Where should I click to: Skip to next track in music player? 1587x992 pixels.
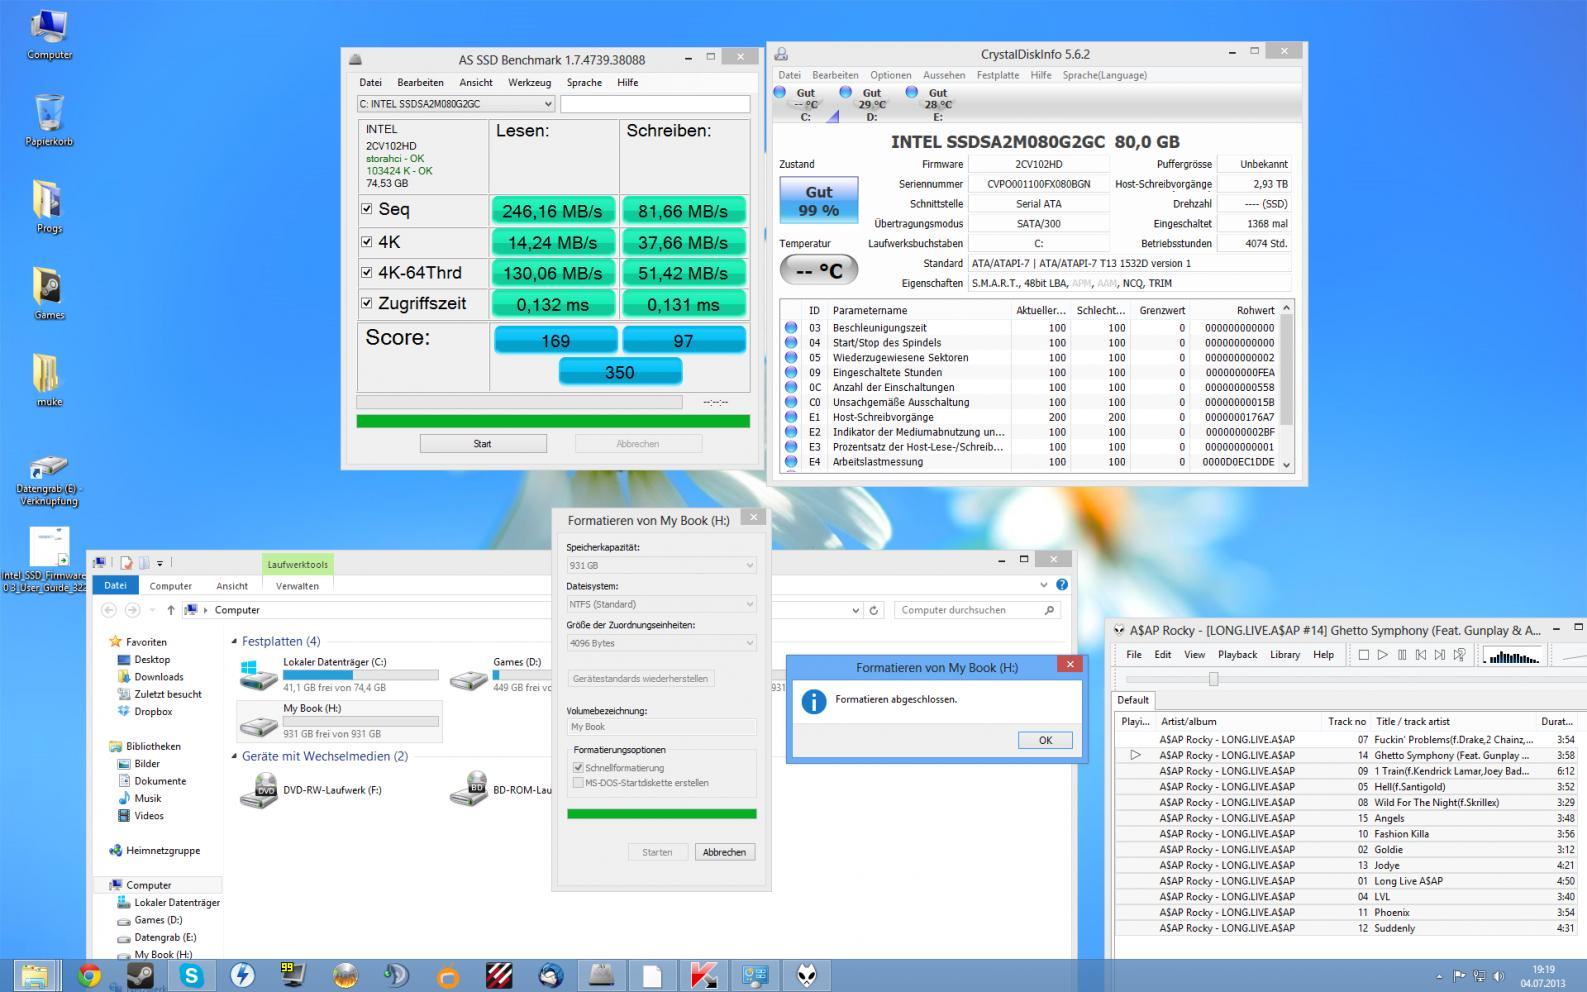coord(1440,655)
